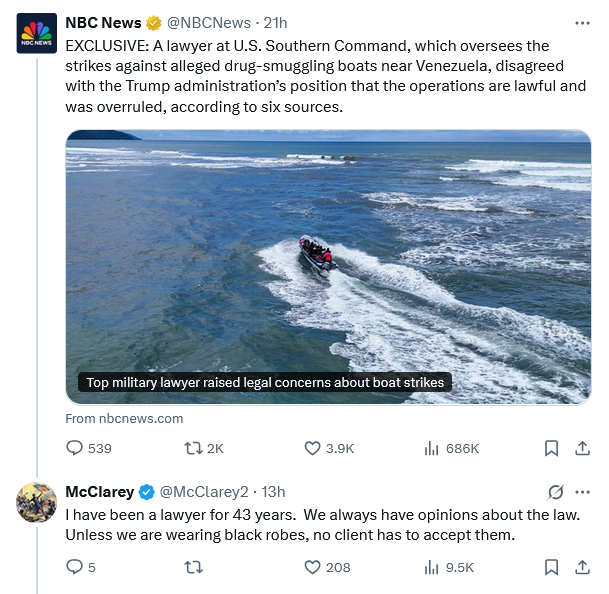Bookmark McClarey's reply

click(x=552, y=567)
